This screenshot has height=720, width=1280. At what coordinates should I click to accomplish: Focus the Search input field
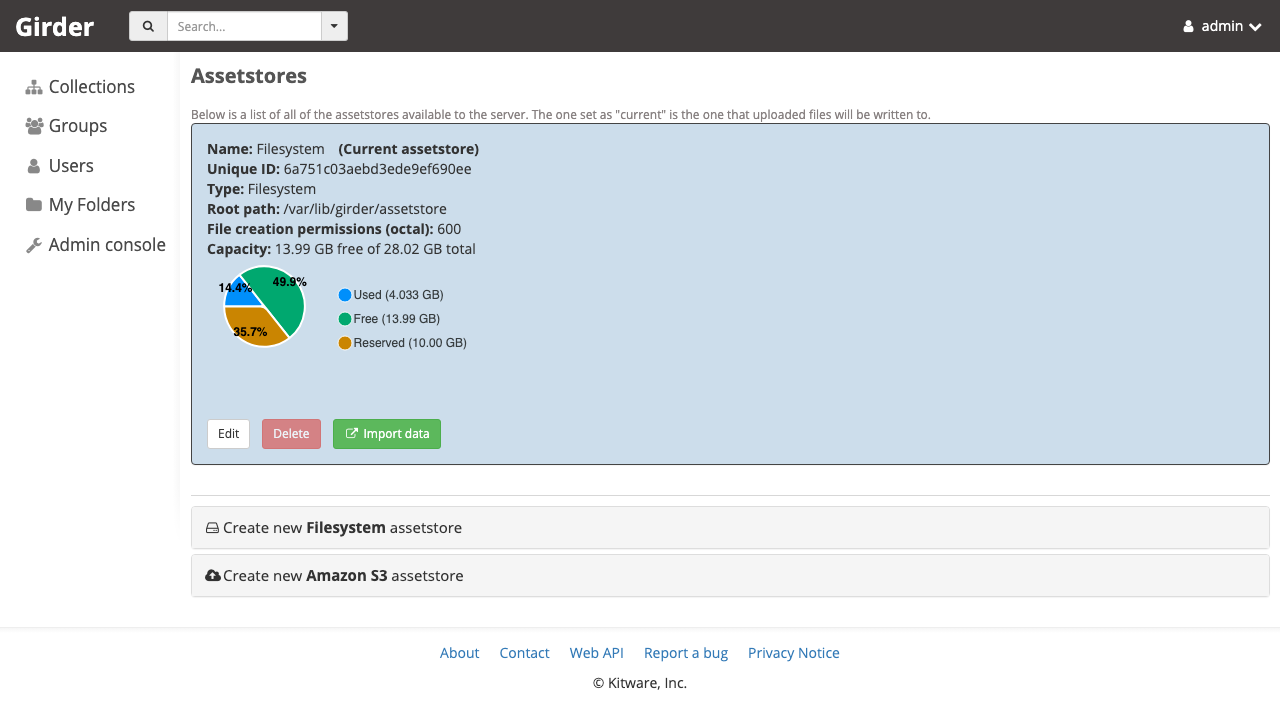(x=244, y=26)
